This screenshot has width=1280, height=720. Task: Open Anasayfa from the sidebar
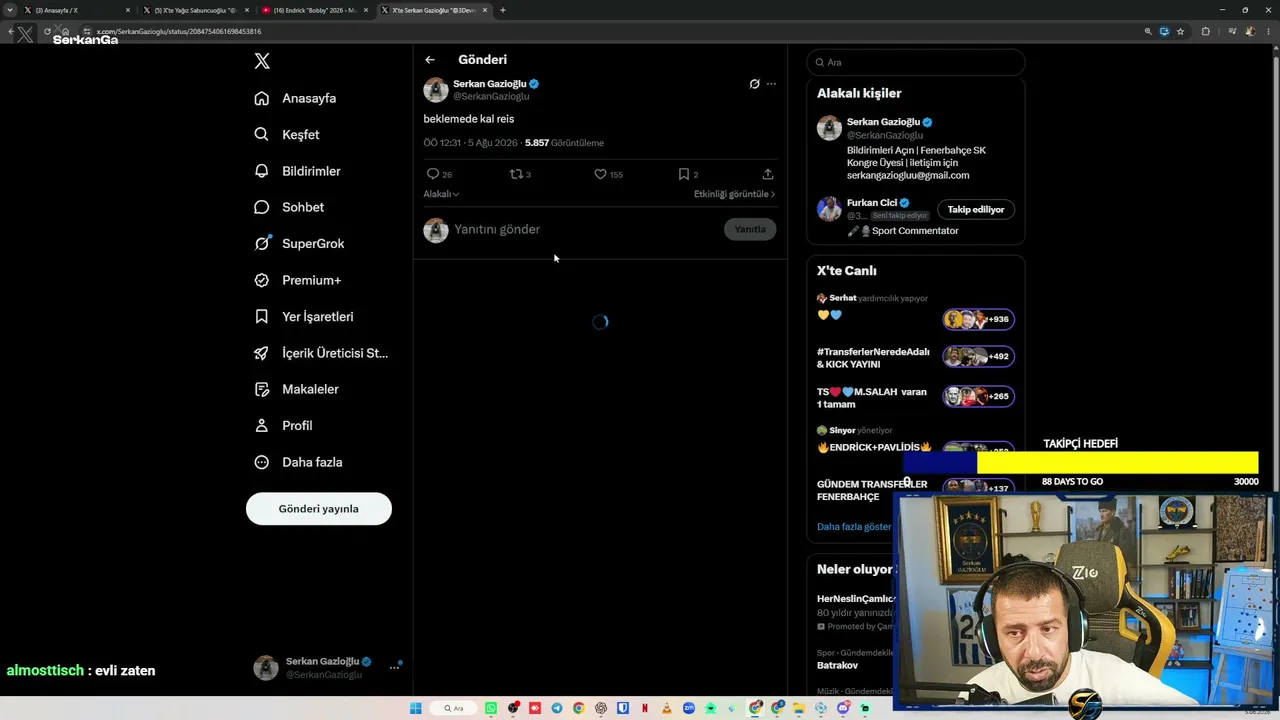(296, 98)
